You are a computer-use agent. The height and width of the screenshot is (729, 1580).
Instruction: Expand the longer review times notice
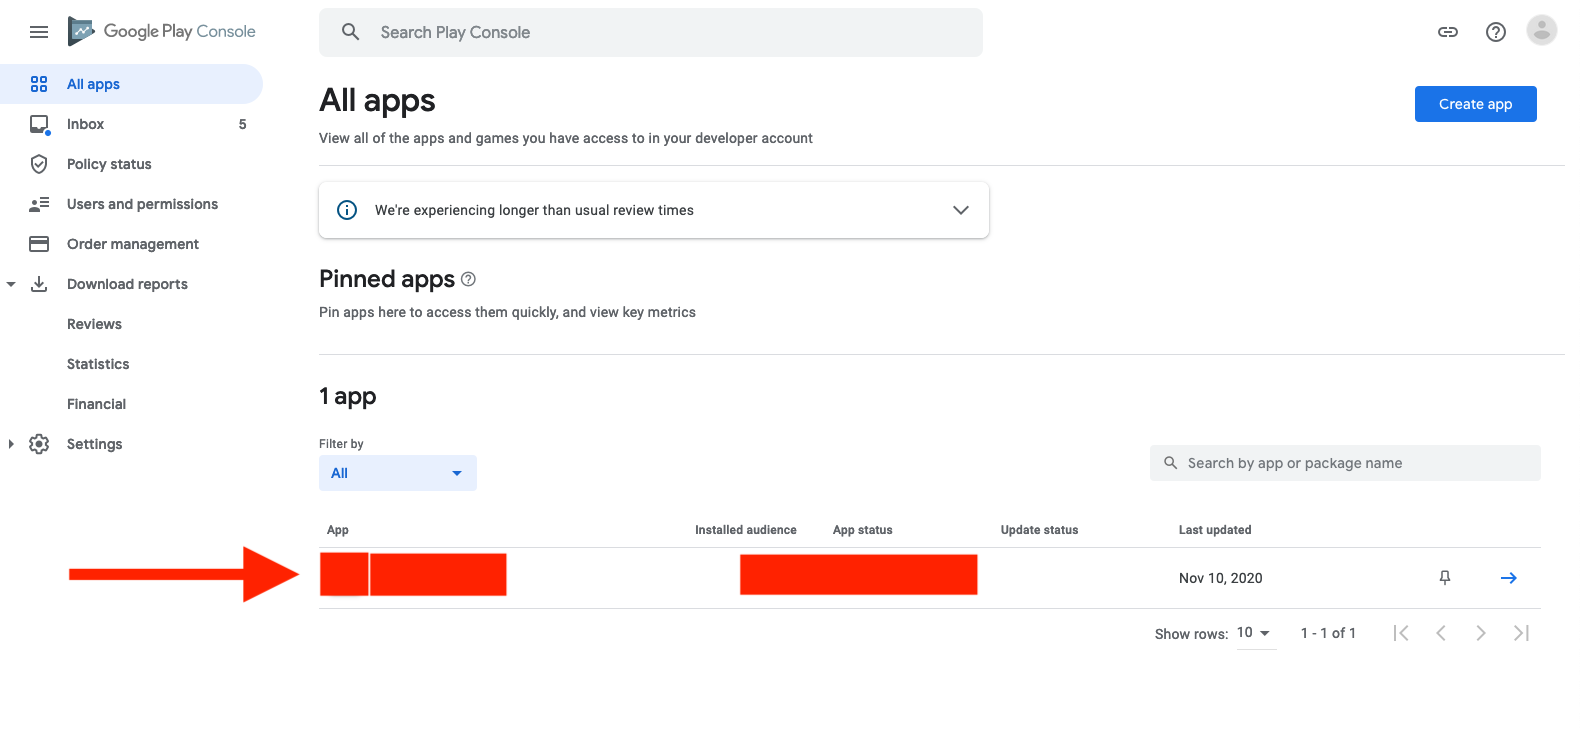[x=960, y=210]
